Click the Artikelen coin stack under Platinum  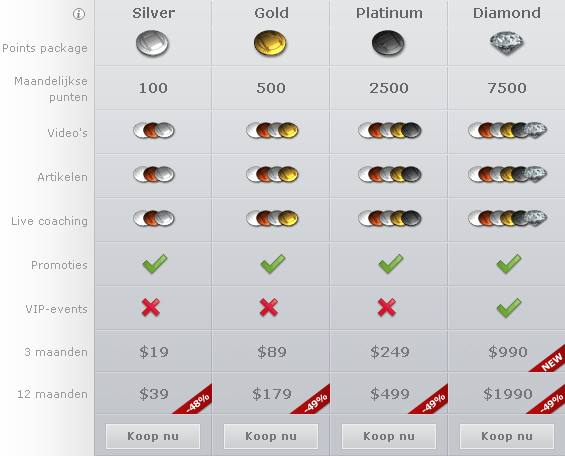(x=390, y=174)
